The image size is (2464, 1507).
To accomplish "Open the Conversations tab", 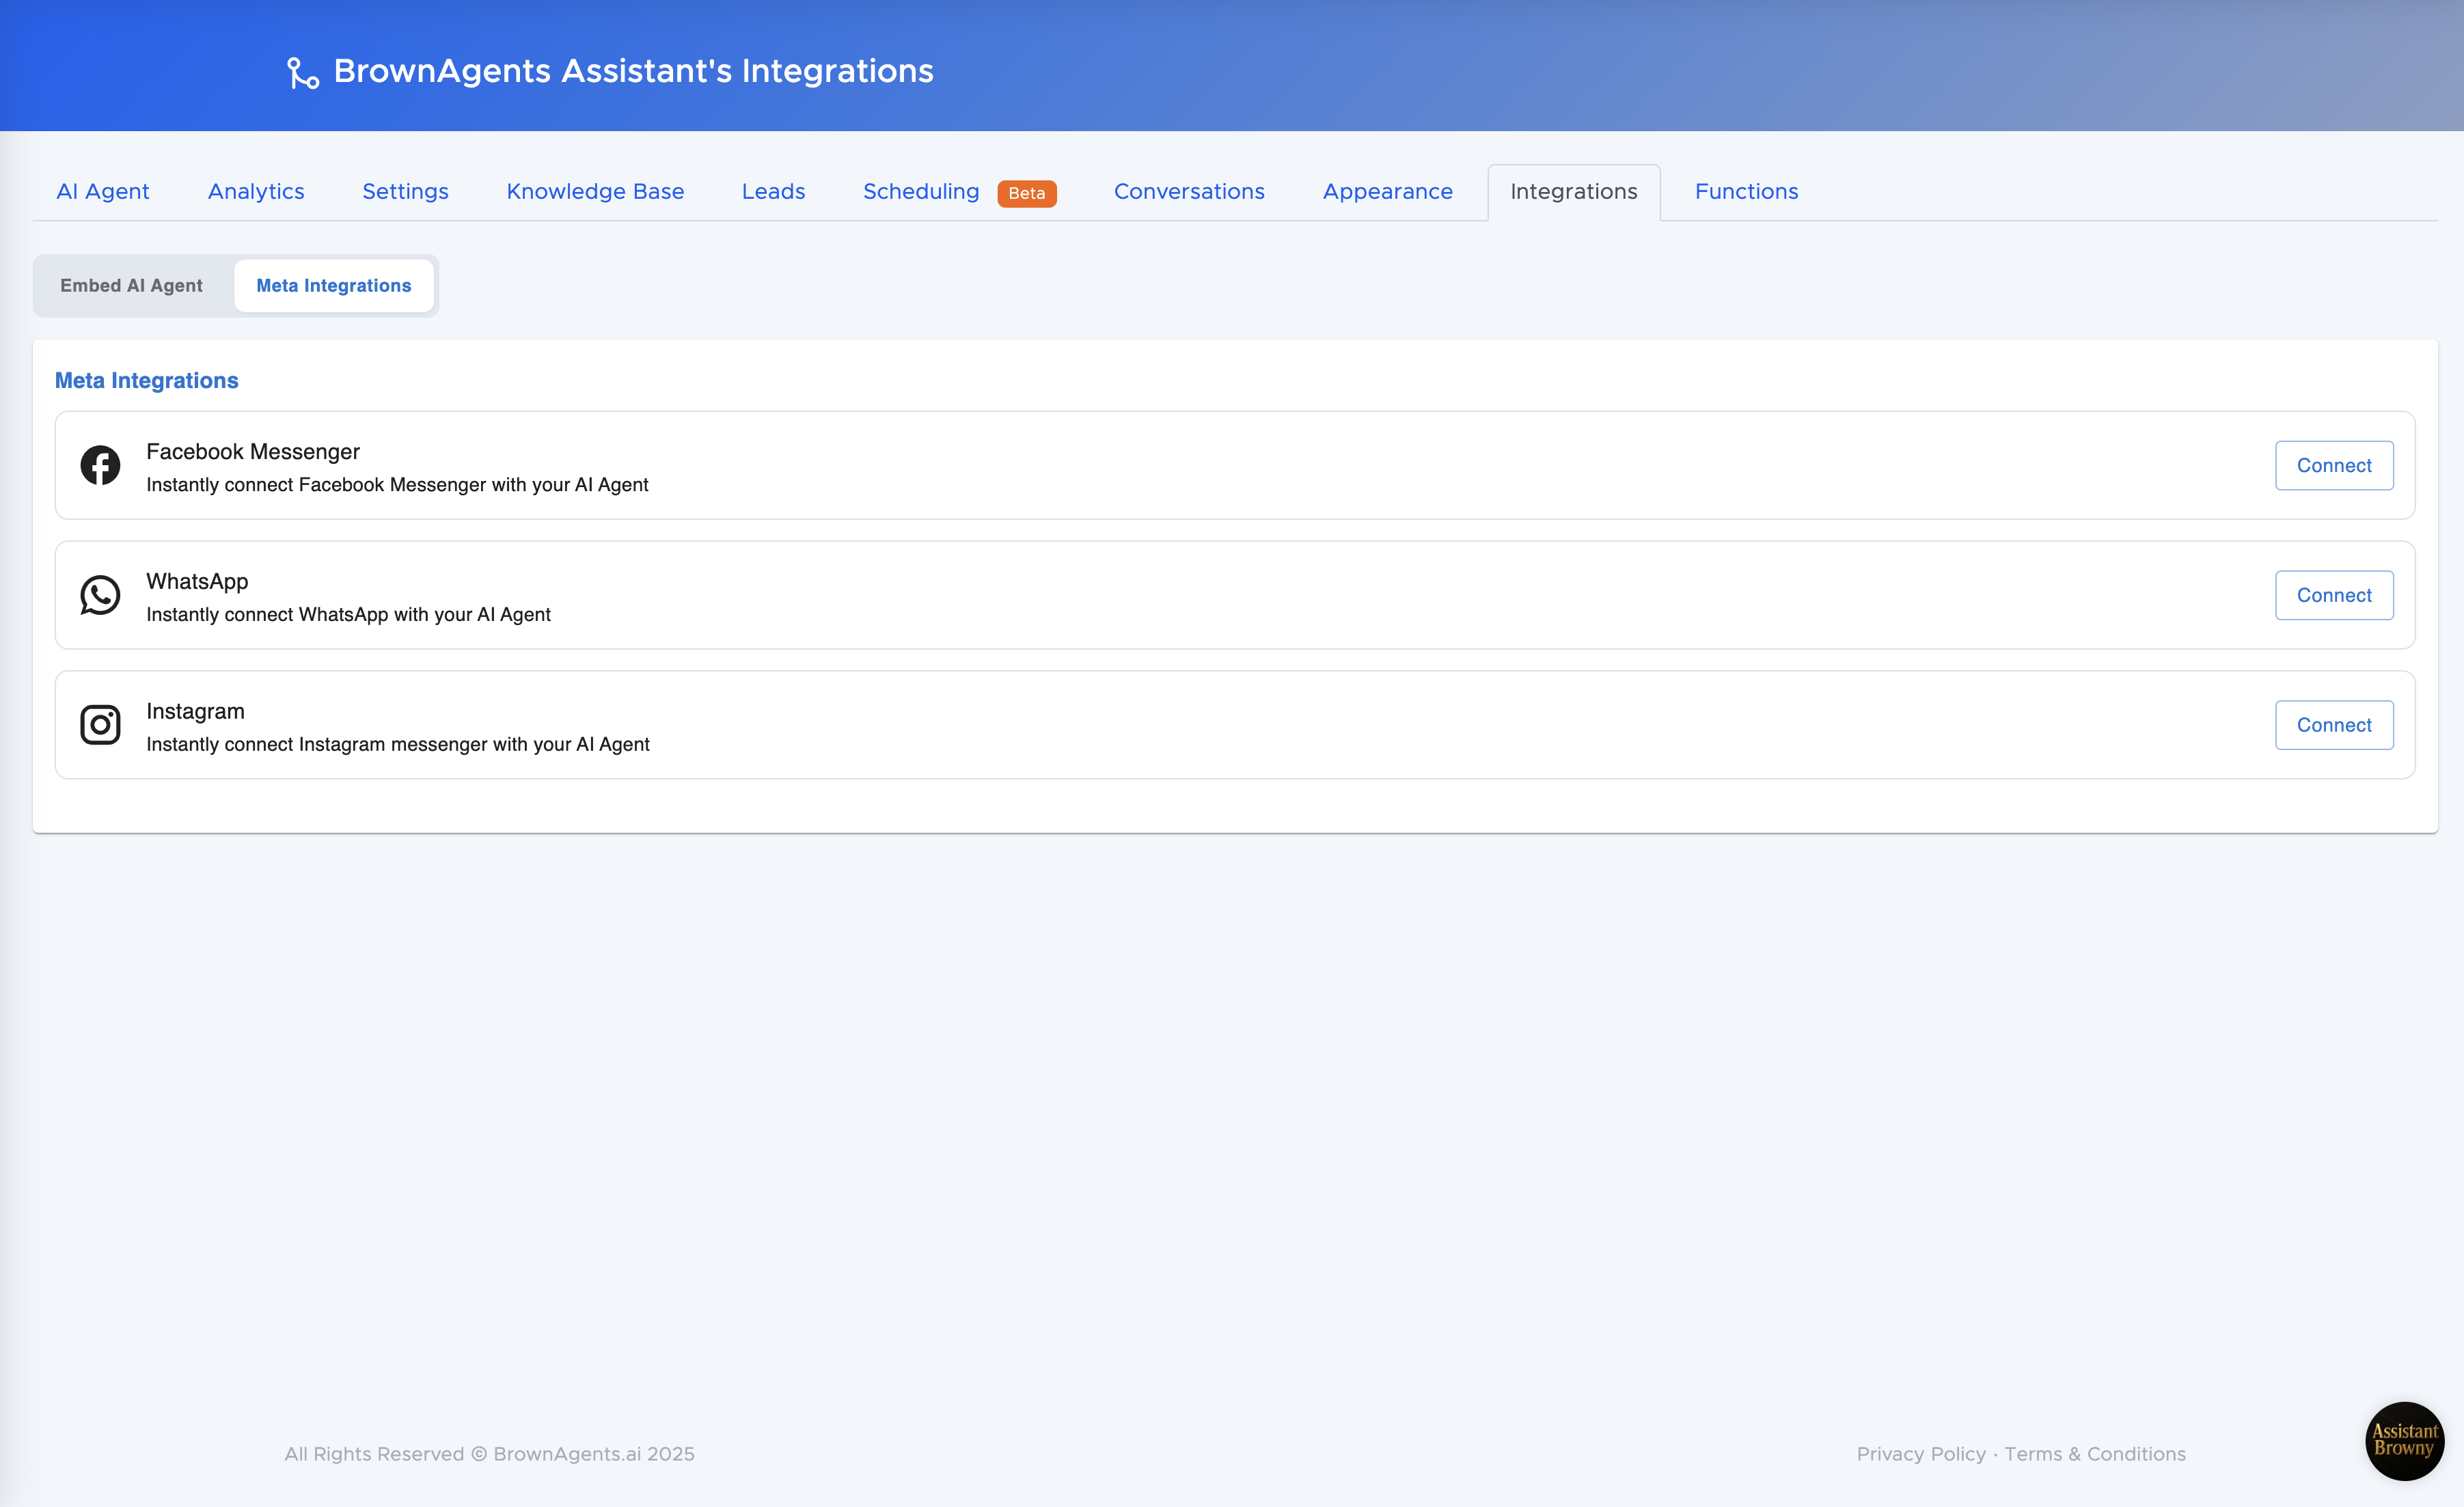I will pyautogui.click(x=1189, y=192).
